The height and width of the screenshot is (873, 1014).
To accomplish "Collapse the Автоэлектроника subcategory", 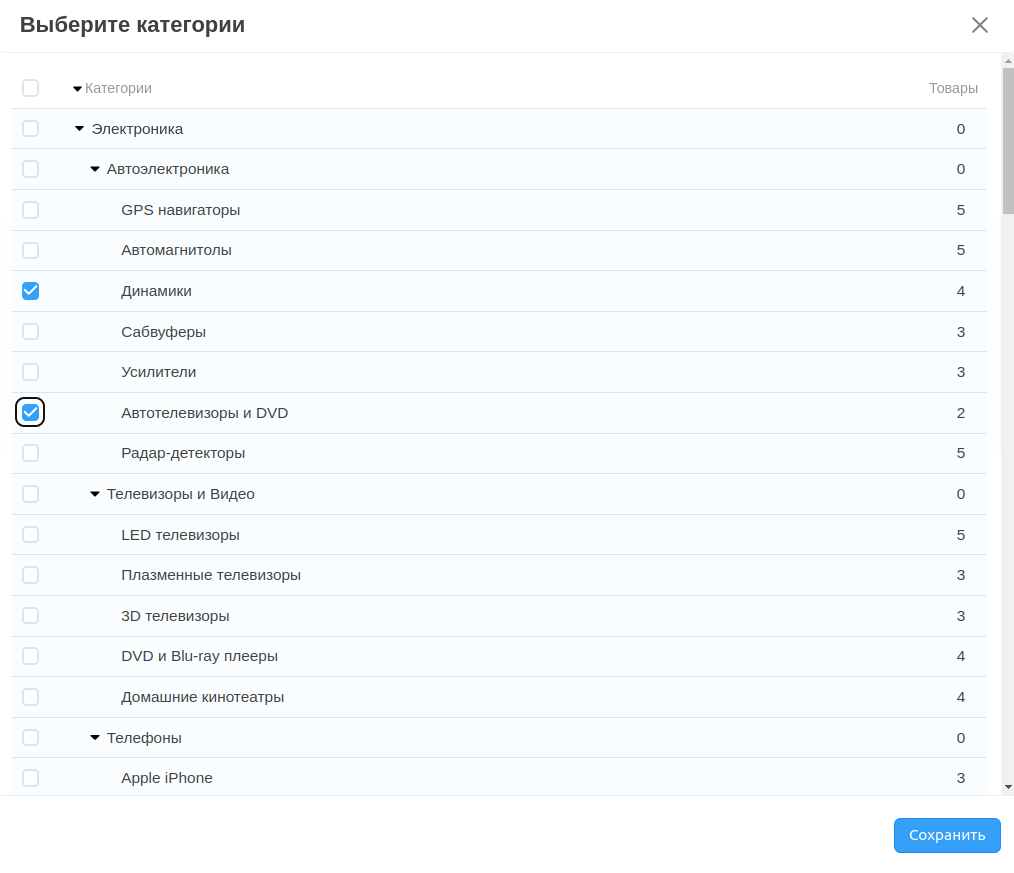I will pyautogui.click(x=95, y=169).
